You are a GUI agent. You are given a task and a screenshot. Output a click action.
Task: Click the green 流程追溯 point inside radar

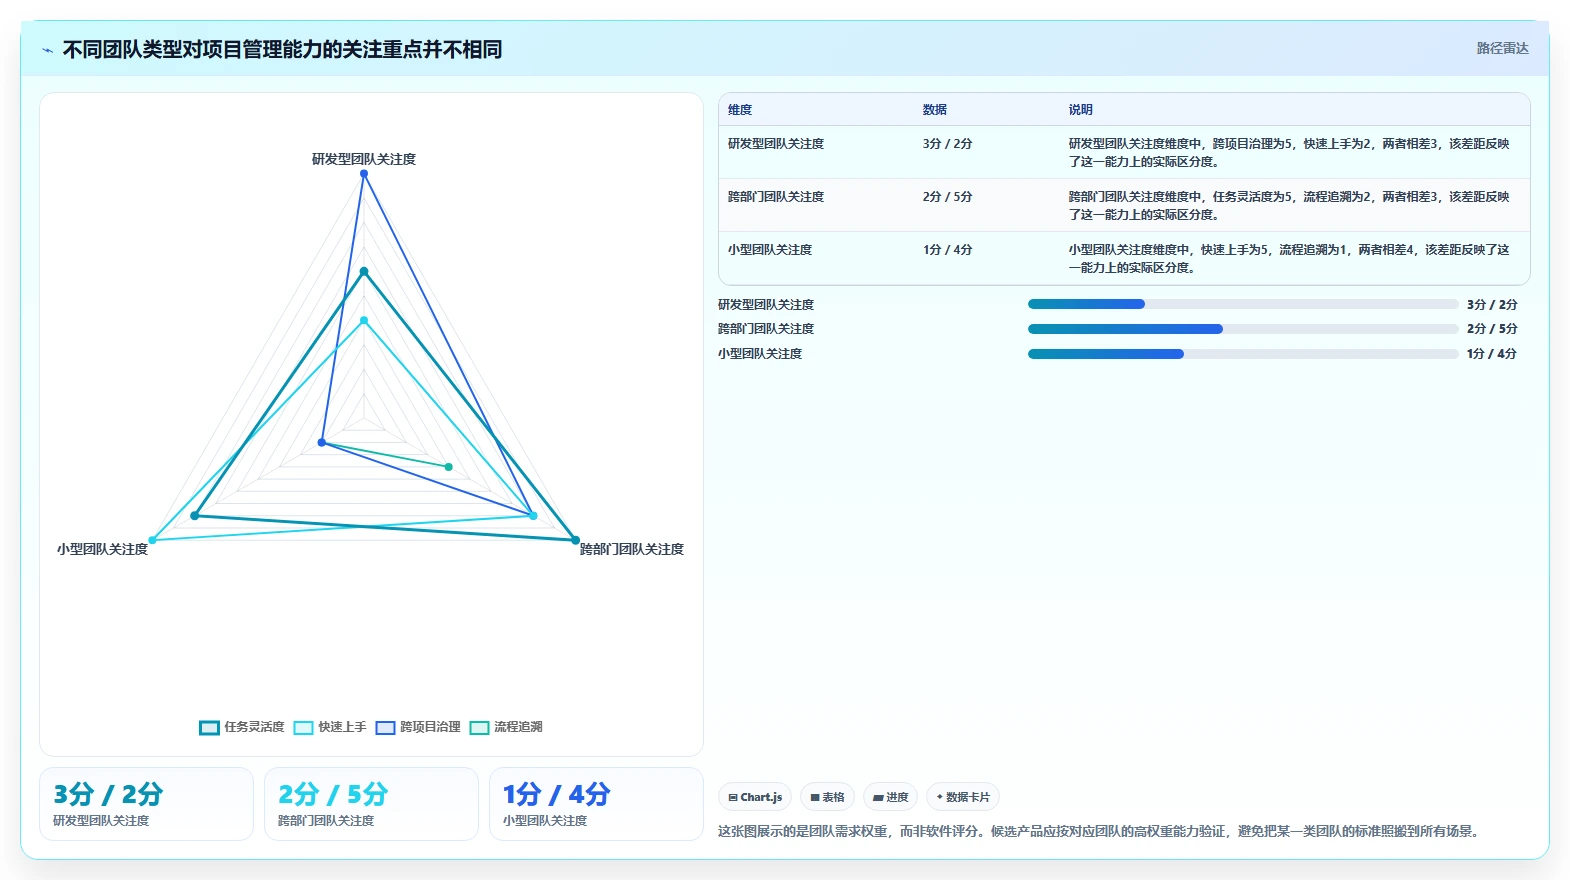[448, 467]
